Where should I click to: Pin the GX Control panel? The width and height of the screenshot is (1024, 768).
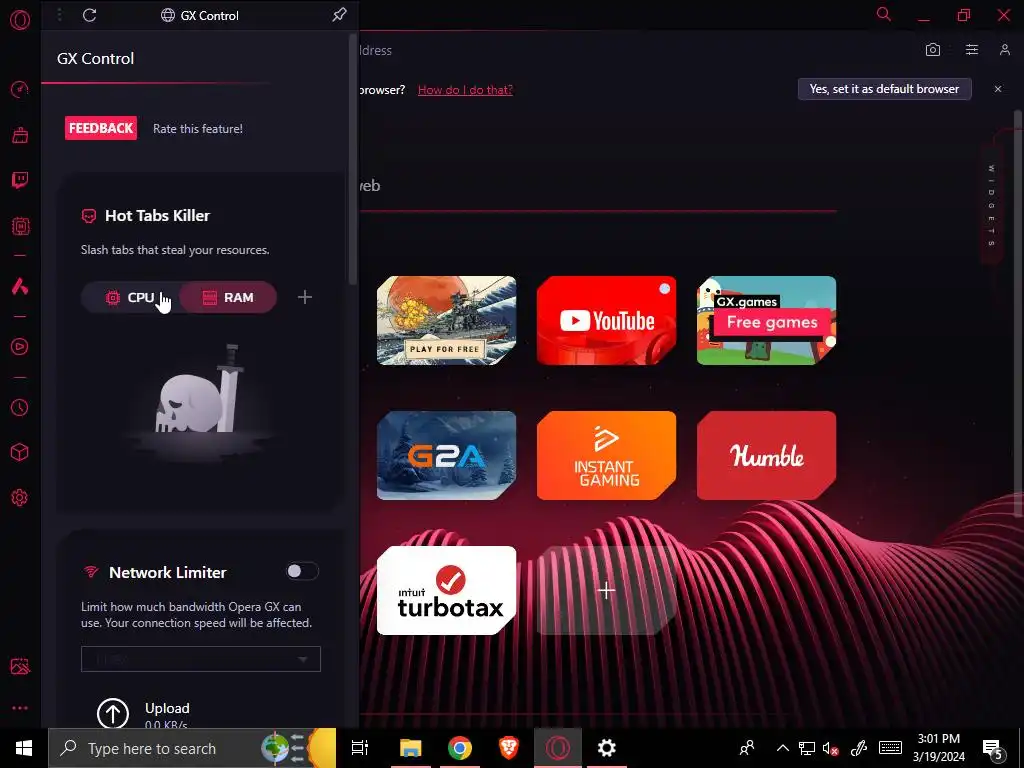[339, 14]
